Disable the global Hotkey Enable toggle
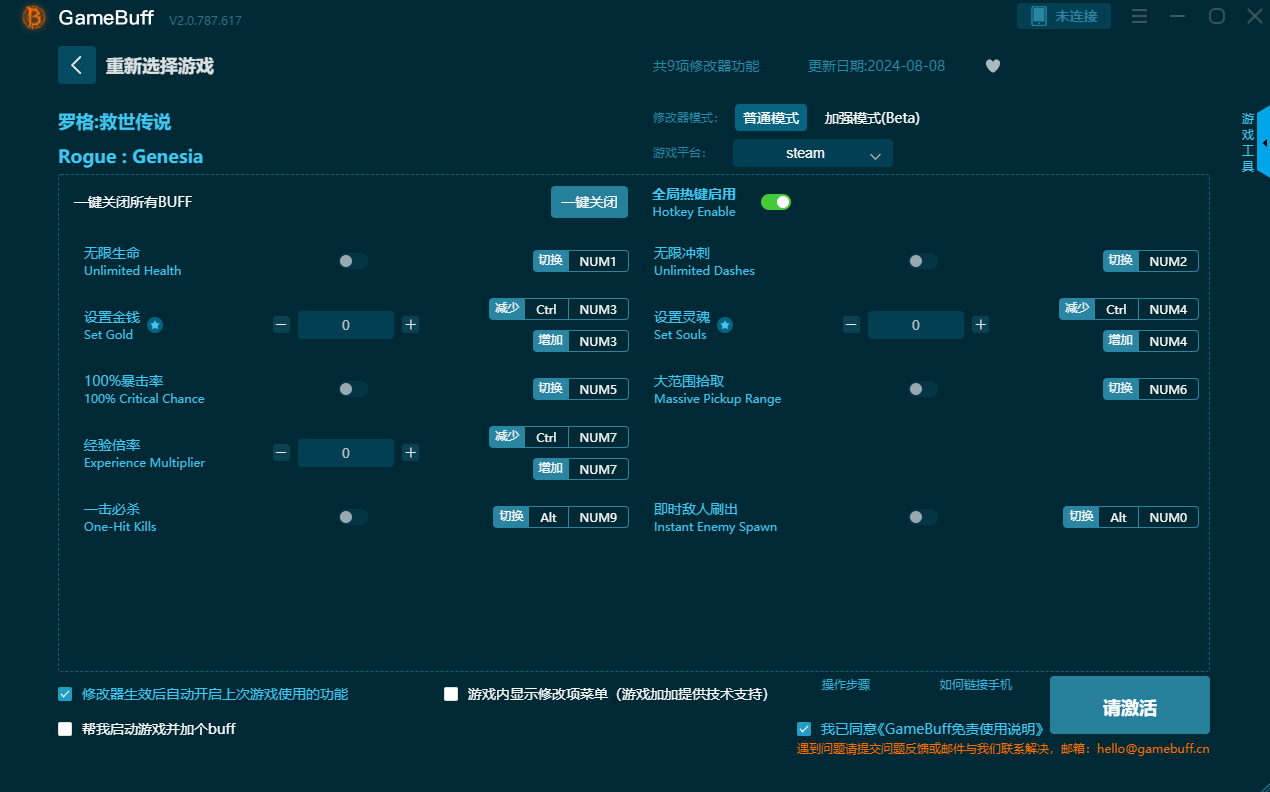The width and height of the screenshot is (1270, 792). pyautogui.click(x=776, y=202)
